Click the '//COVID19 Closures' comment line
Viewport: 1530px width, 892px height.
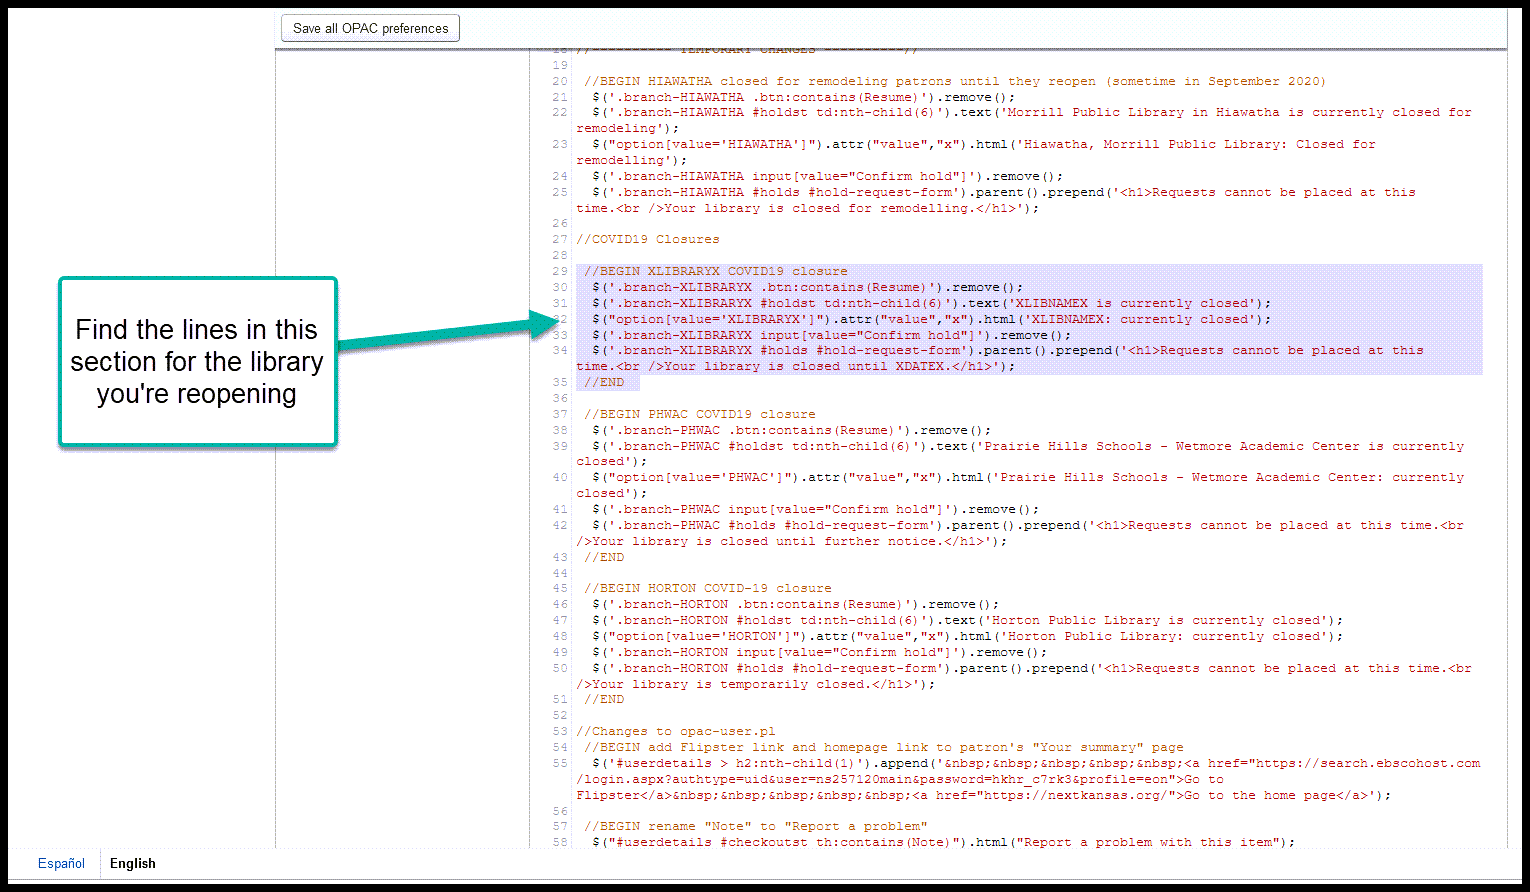(x=647, y=239)
